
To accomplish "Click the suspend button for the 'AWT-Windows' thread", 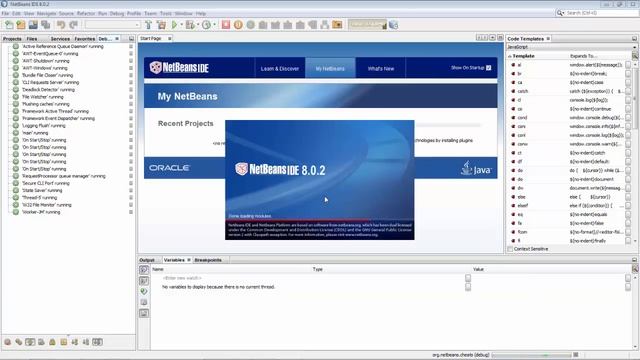I will coord(131,68).
